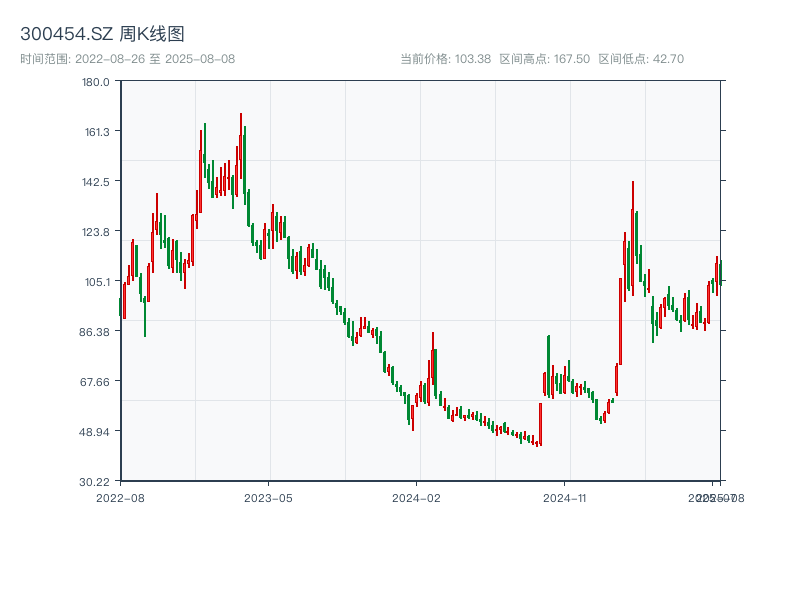The height and width of the screenshot is (600, 800).
Task: Click the 161.3 y-axis label
Action: 97,132
